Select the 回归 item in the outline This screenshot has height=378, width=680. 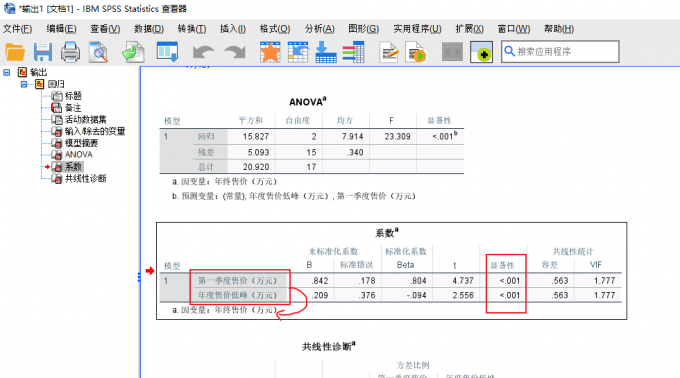point(56,84)
